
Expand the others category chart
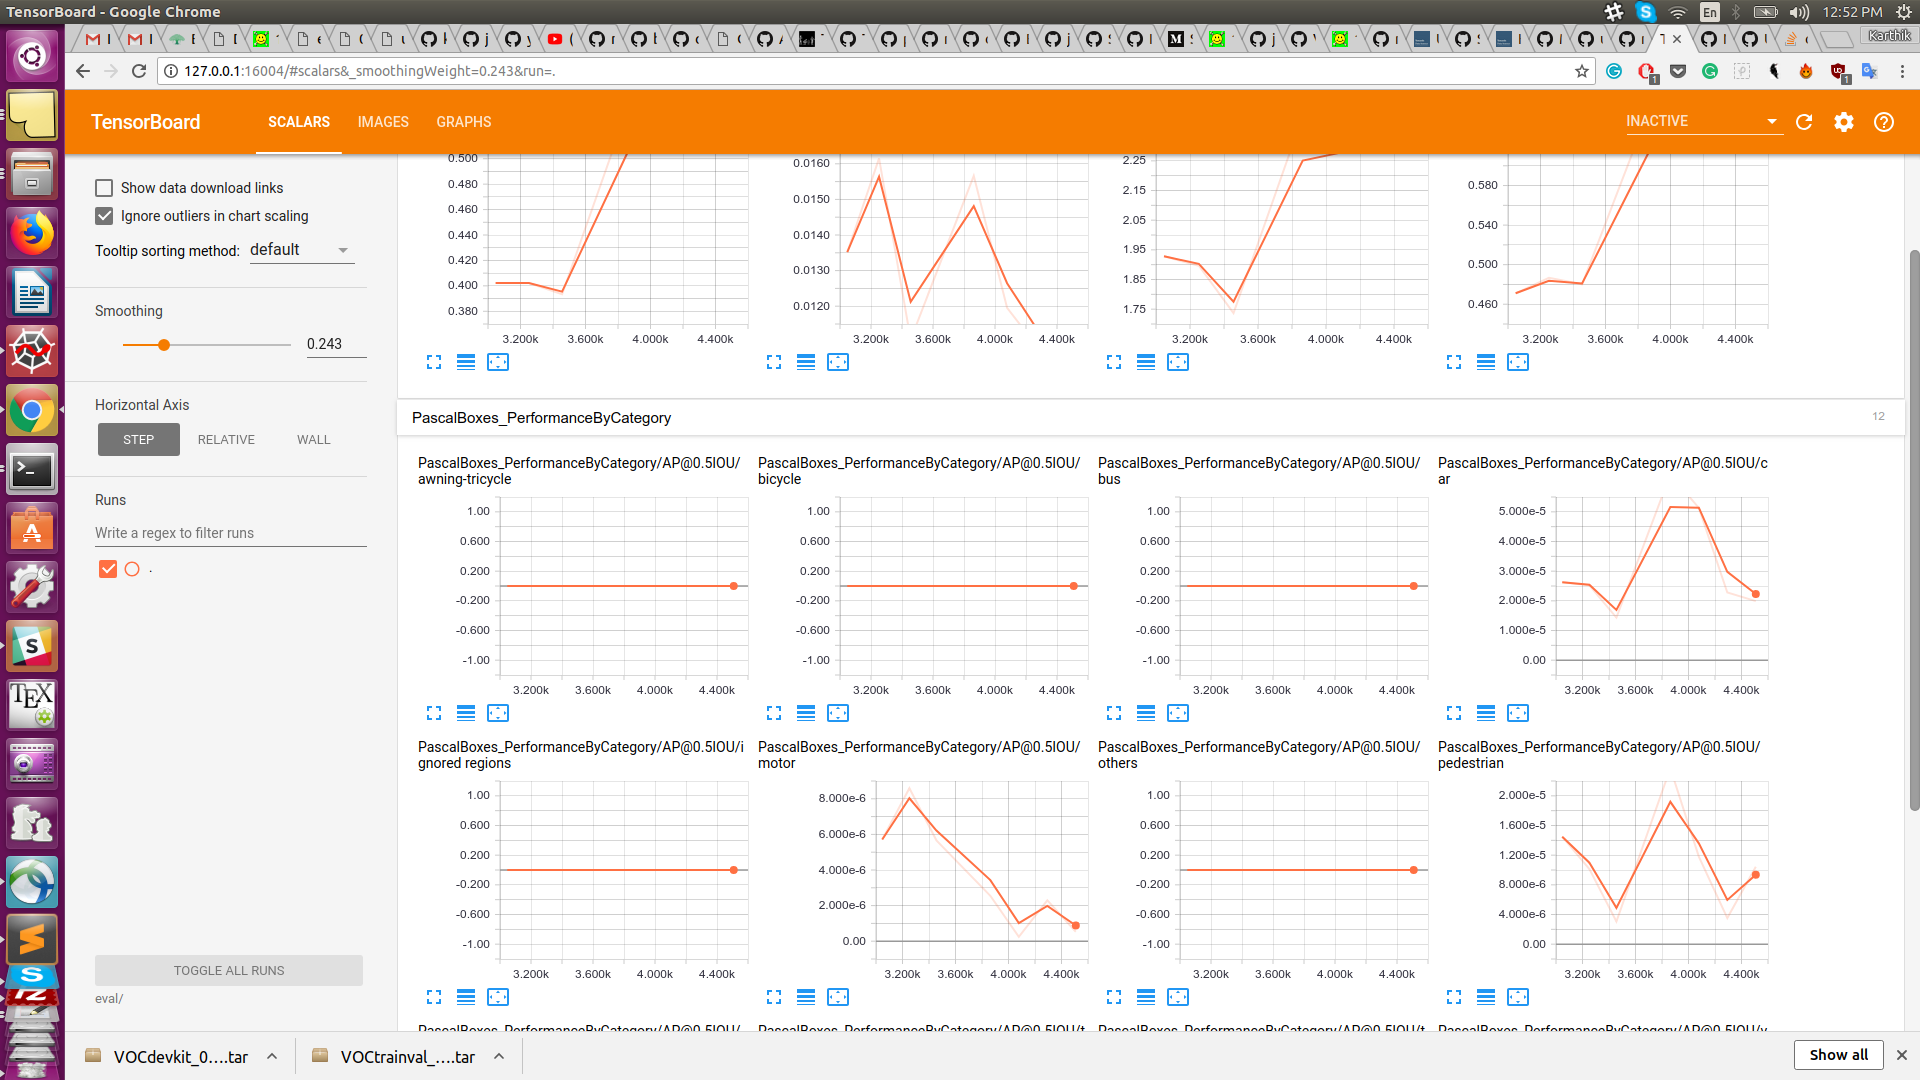[x=1114, y=997]
